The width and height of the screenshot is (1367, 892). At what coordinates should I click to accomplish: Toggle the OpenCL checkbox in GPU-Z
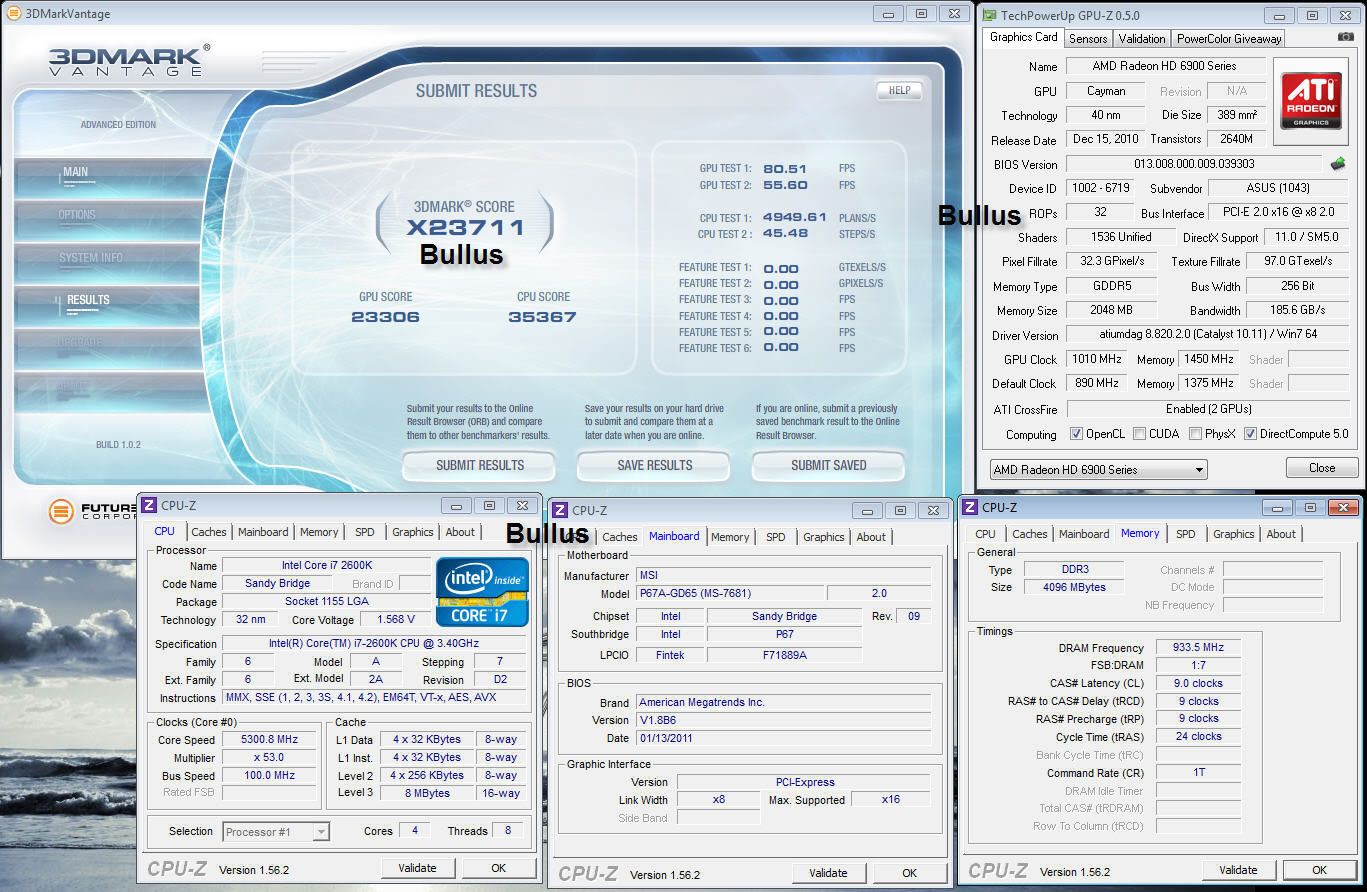point(1076,434)
